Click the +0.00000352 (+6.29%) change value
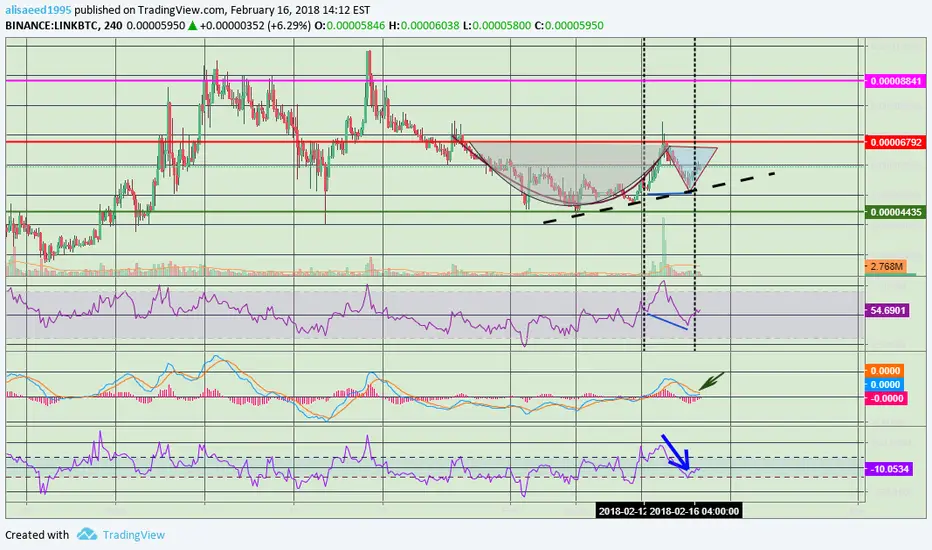 255,26
